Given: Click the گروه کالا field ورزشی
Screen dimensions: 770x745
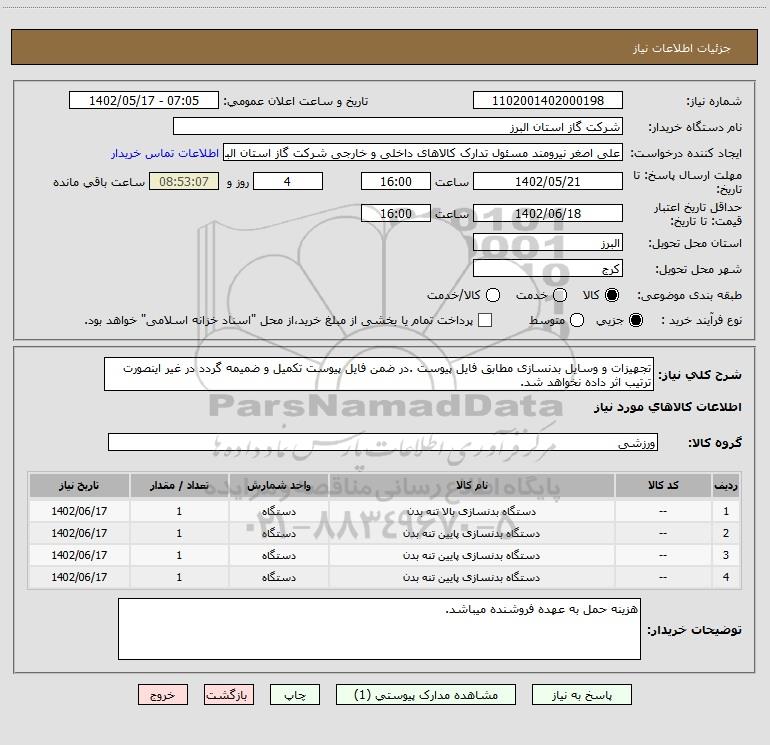Looking at the screenshot, I should click(383, 442).
